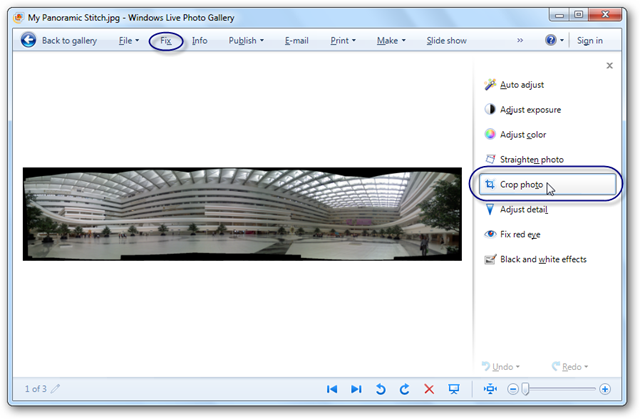Click the Photo Gallery title bar icon

(18, 18)
